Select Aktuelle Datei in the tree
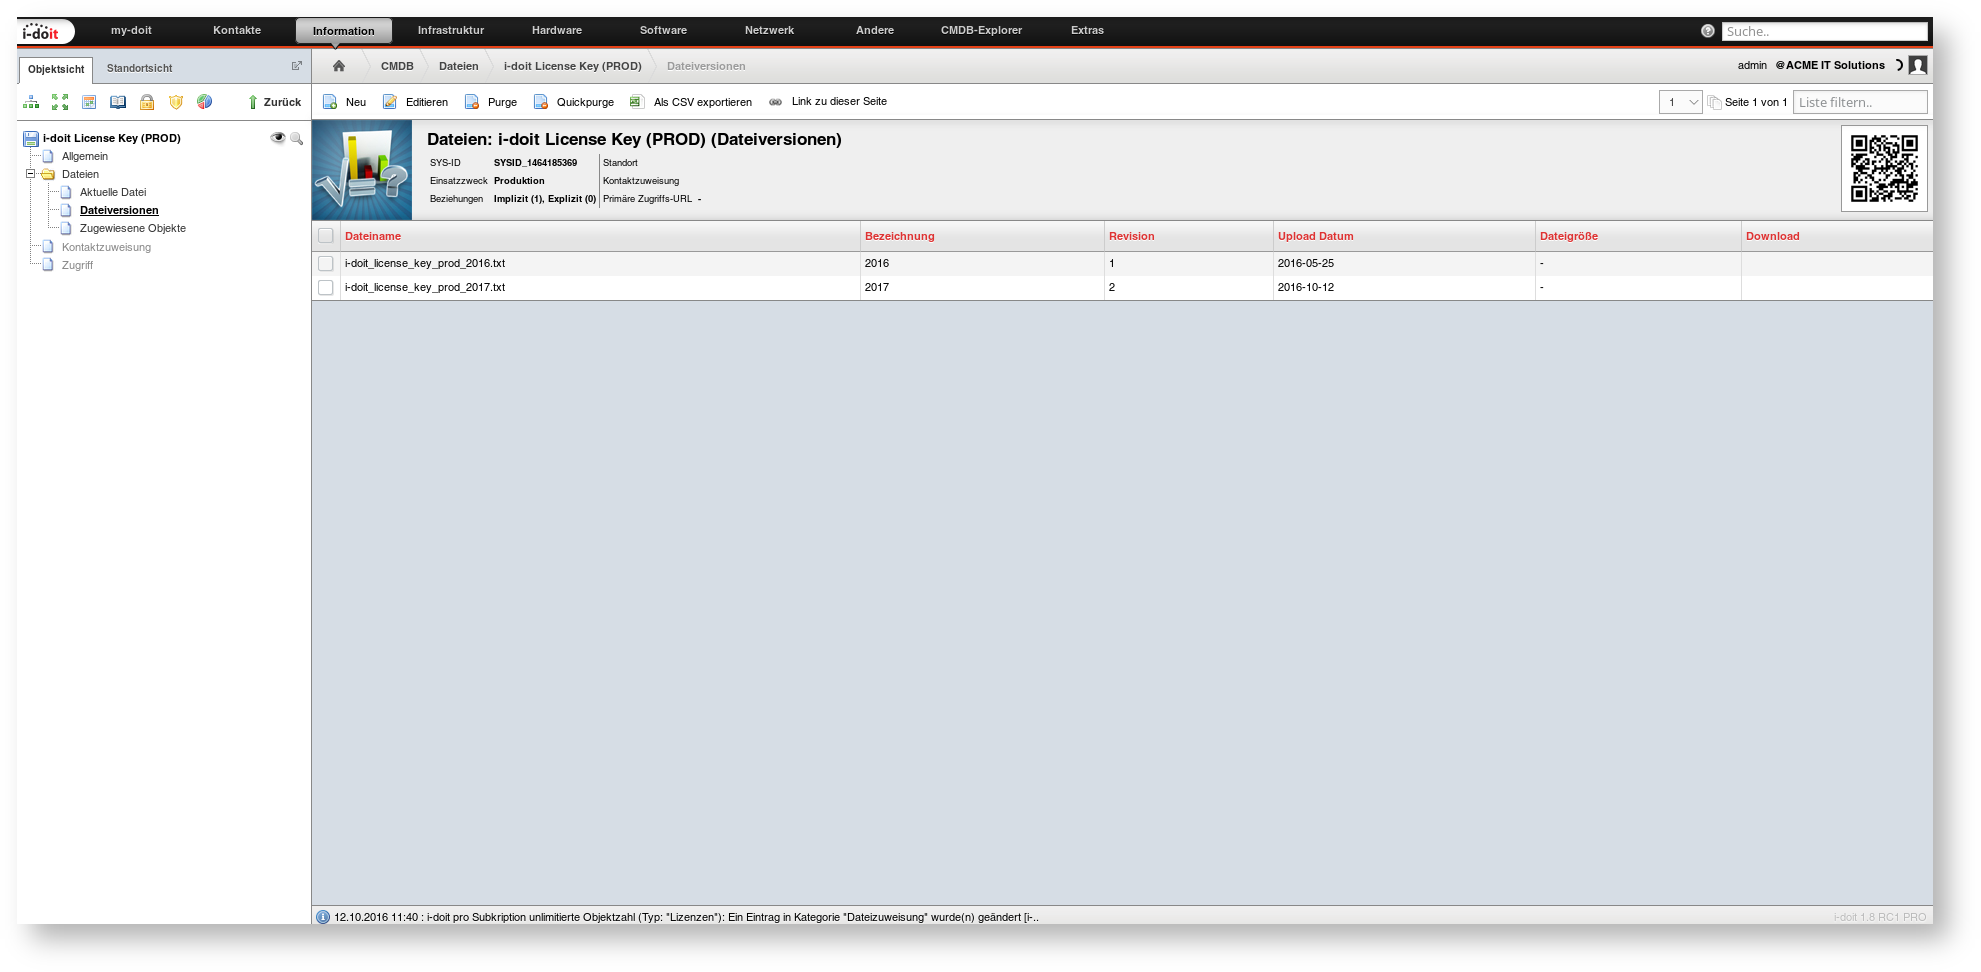This screenshot has width=1981, height=972. coord(113,192)
